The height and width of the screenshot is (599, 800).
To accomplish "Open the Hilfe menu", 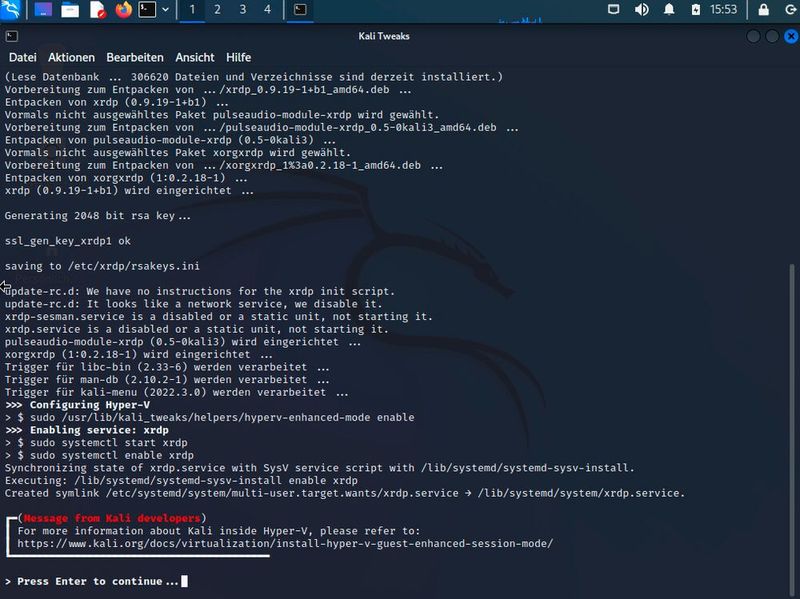I will click(x=237, y=57).
